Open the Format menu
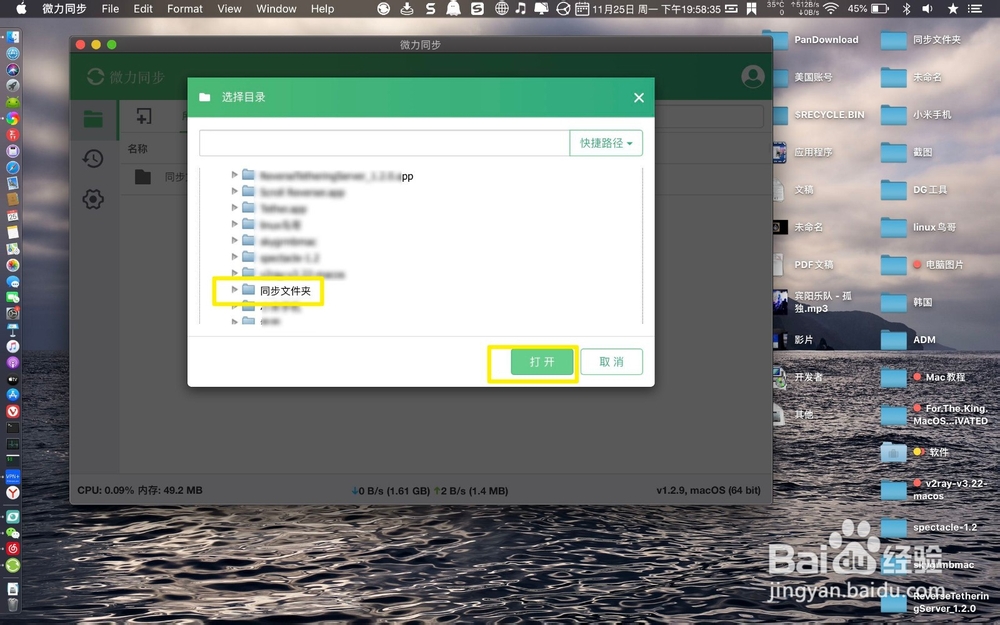The image size is (1000, 625). click(185, 9)
